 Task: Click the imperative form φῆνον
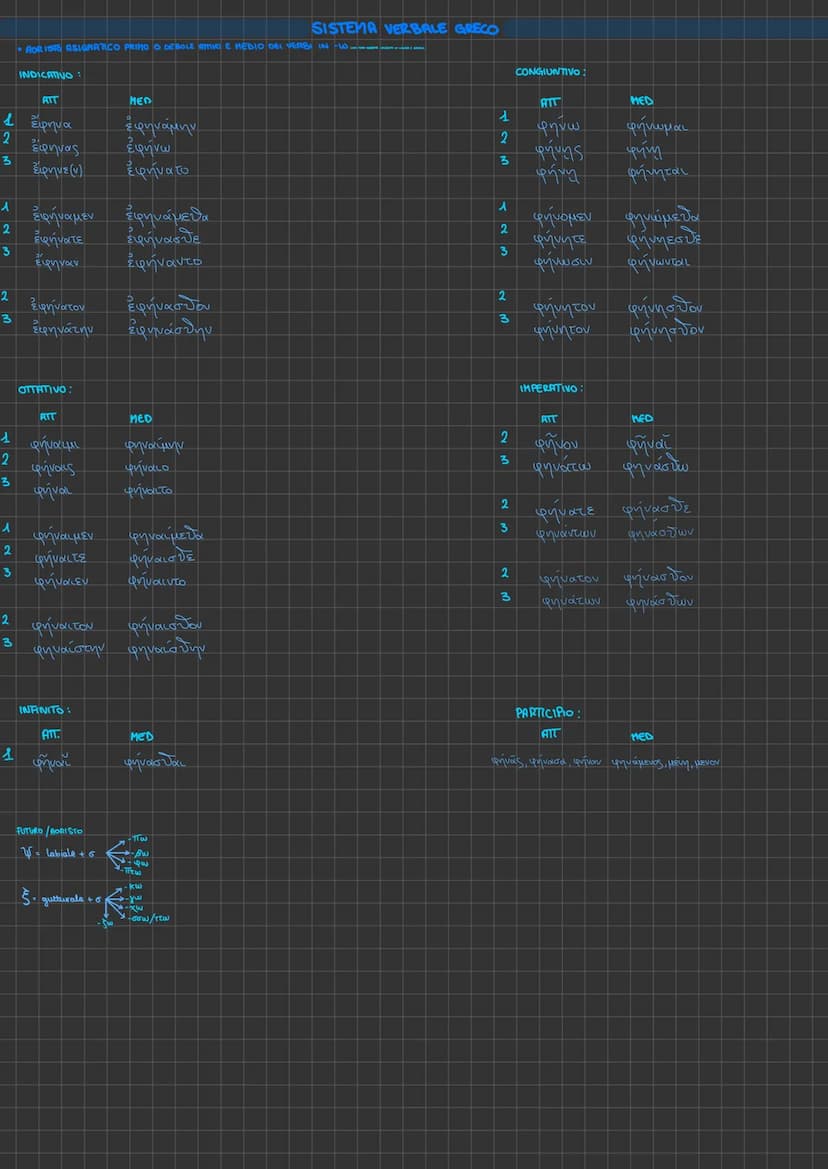point(557,444)
